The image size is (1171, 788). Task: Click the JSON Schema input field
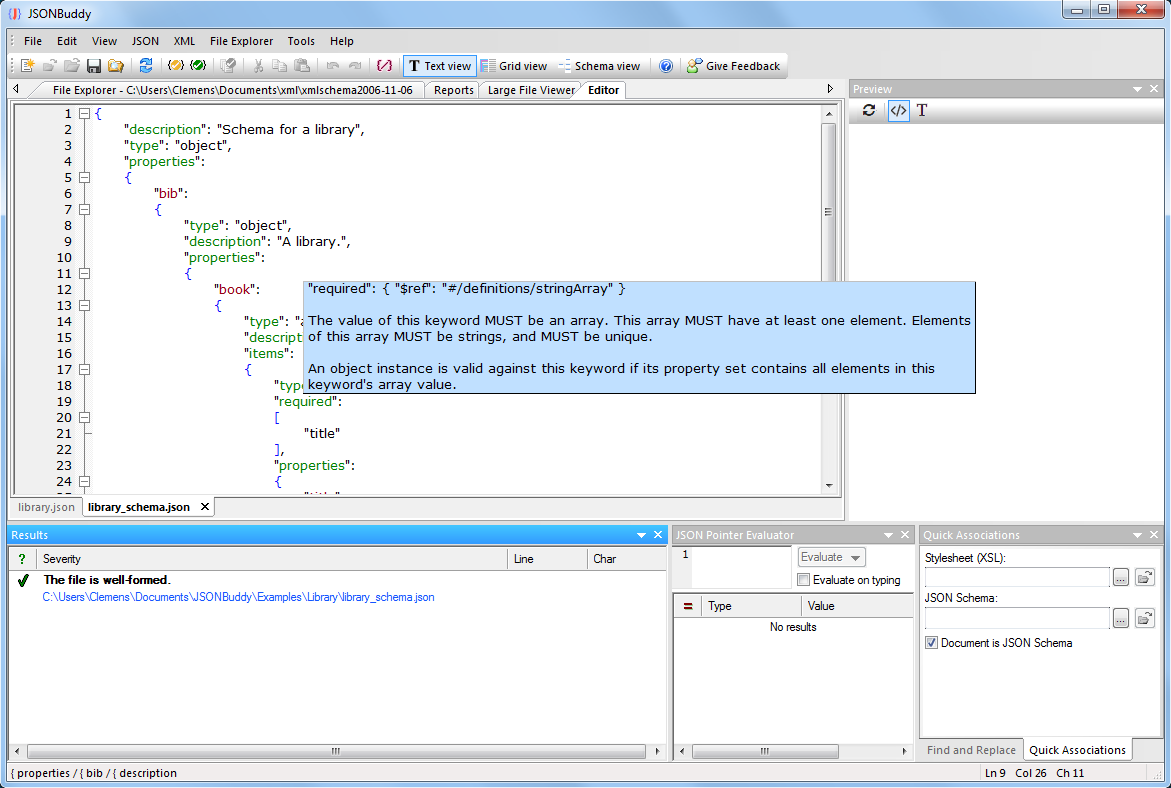pos(1017,618)
